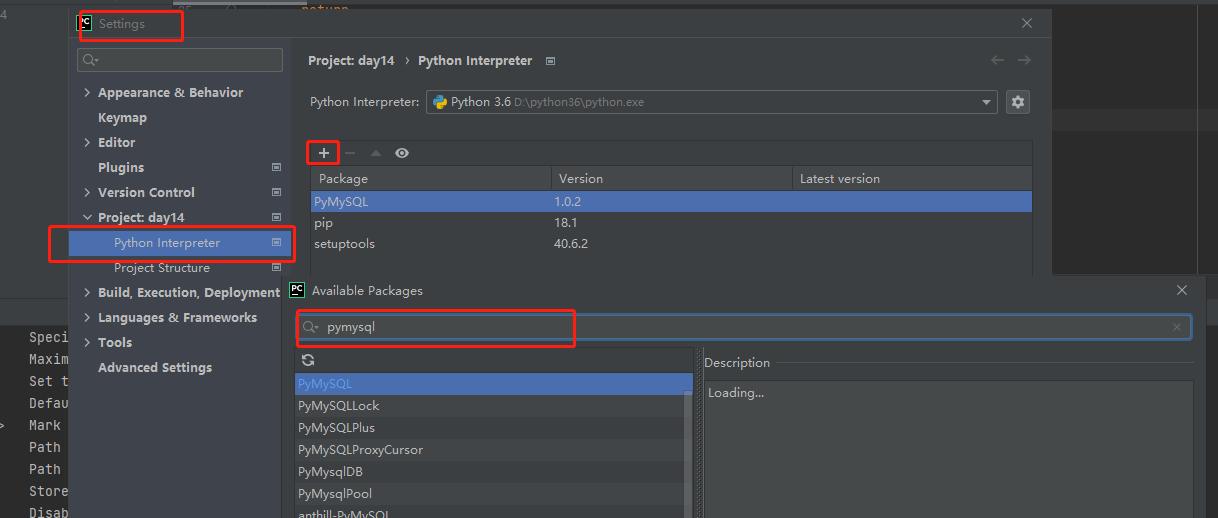Select PyMySQLPlus in available packages
1218x518 pixels.
click(489, 427)
